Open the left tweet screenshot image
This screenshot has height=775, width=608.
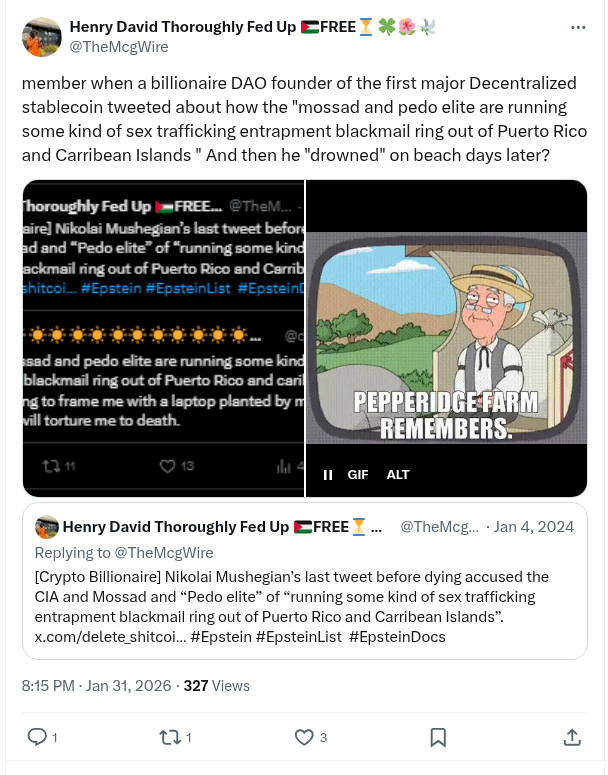point(163,338)
